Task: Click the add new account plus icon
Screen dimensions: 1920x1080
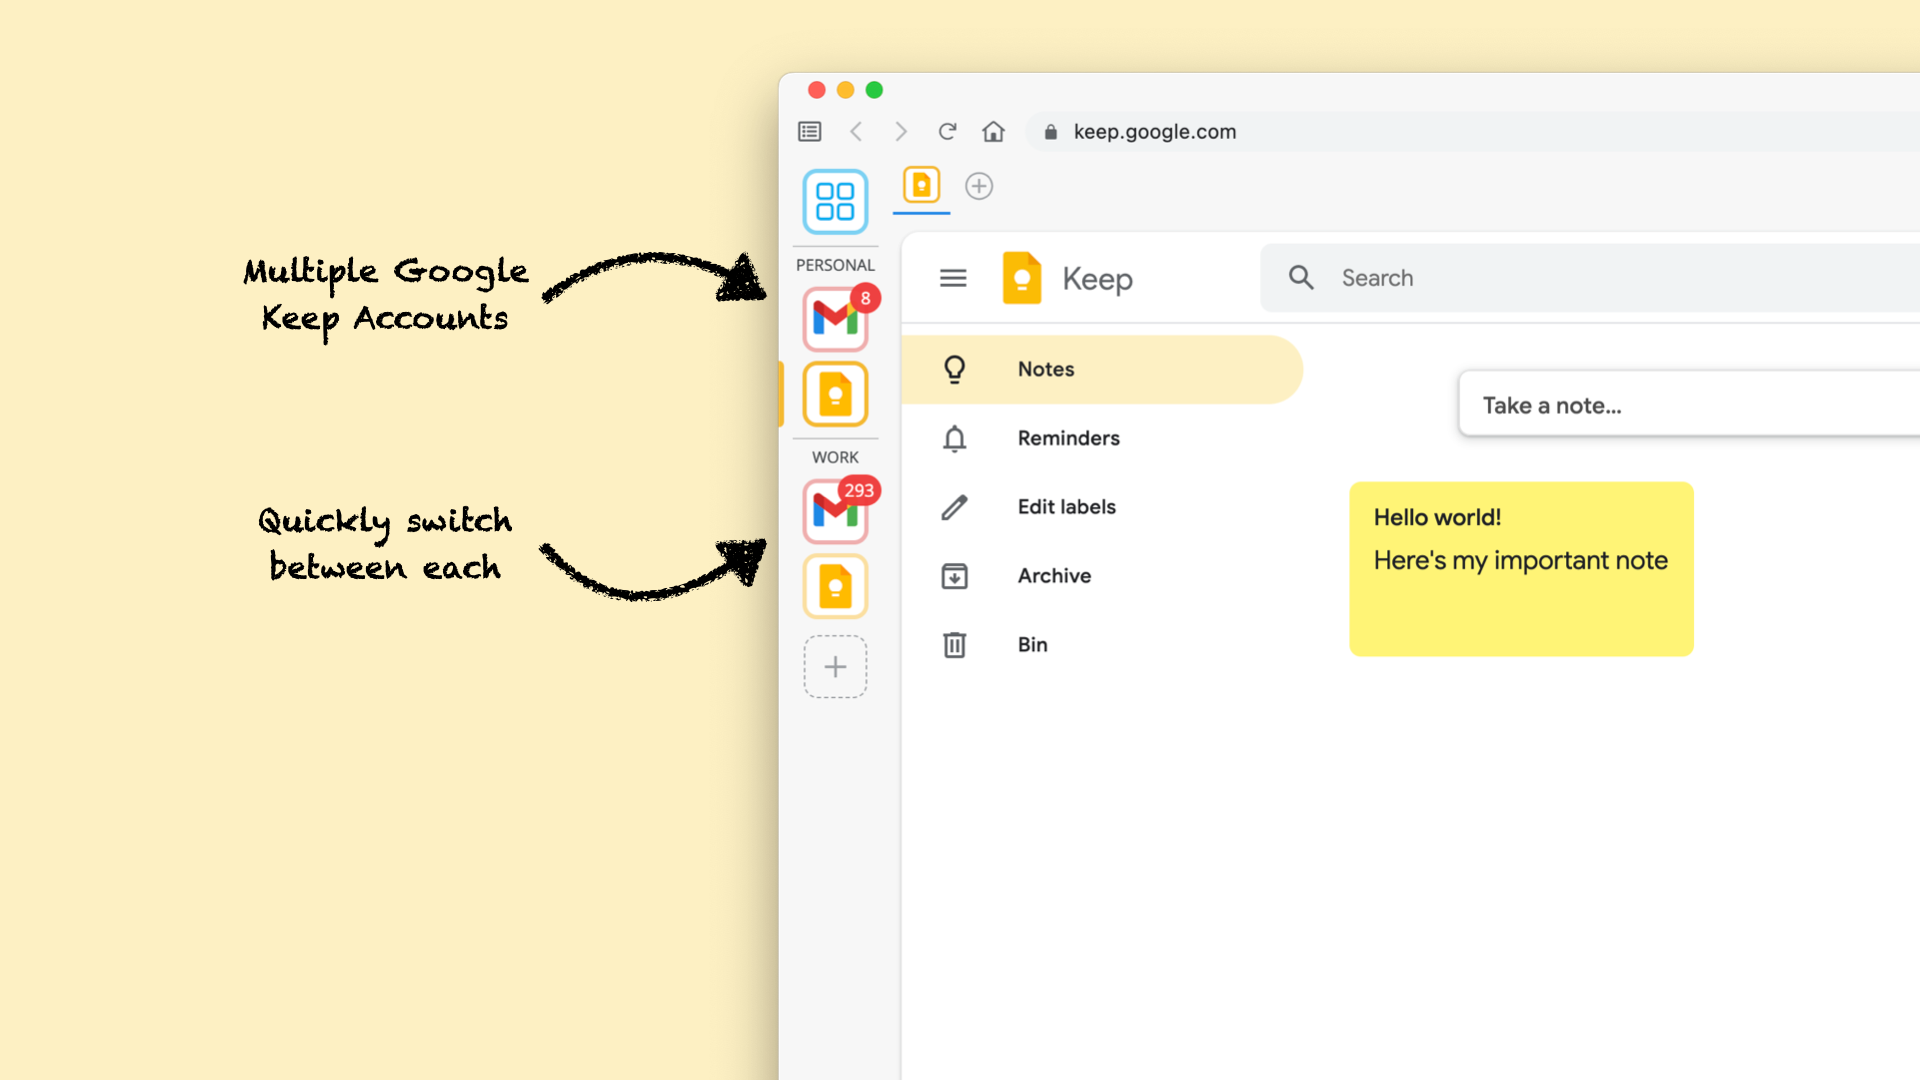Action: tap(836, 666)
